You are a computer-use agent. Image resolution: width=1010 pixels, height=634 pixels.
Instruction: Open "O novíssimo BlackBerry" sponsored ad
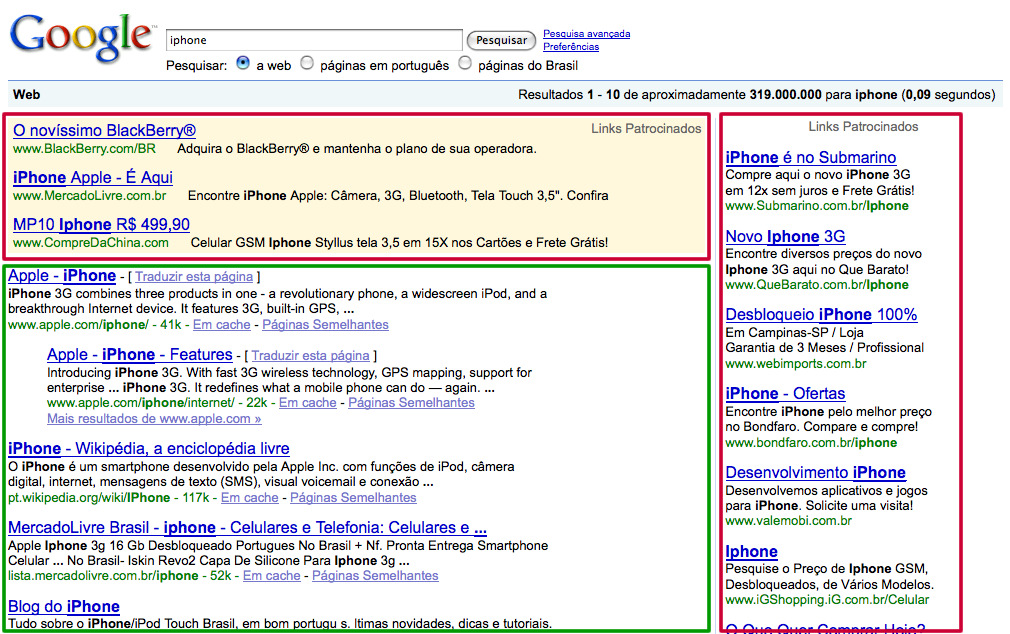coord(104,131)
